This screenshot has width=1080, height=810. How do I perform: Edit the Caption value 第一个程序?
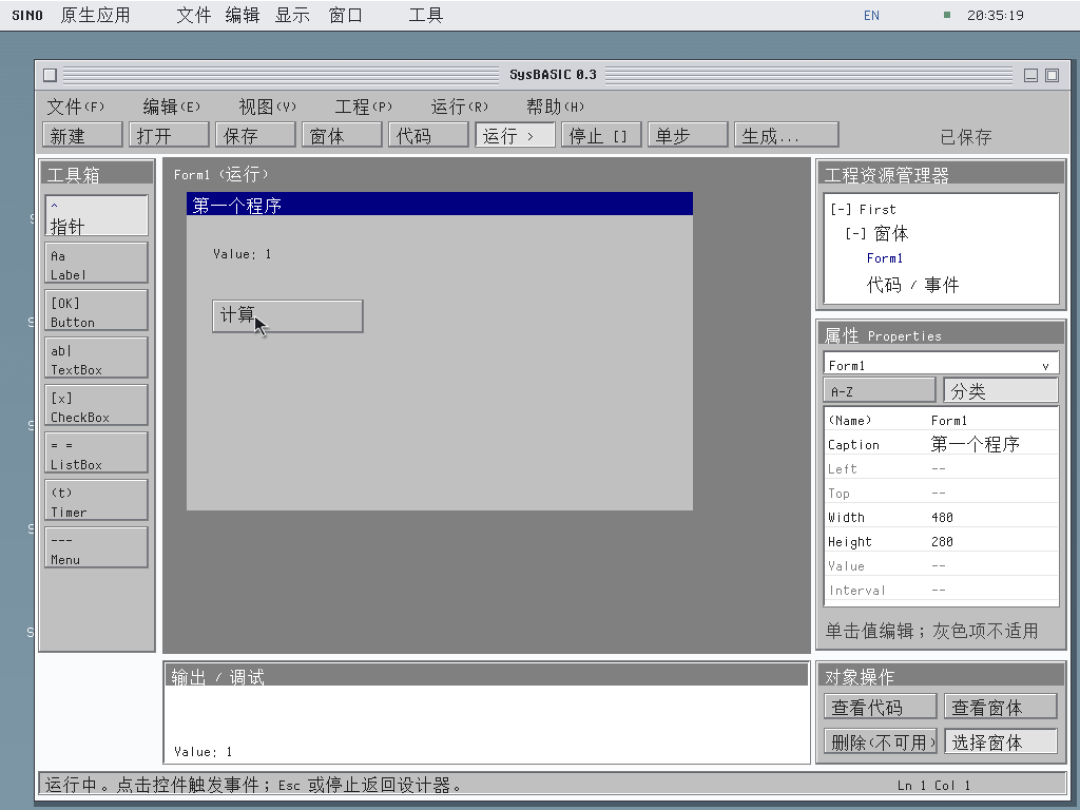(975, 444)
